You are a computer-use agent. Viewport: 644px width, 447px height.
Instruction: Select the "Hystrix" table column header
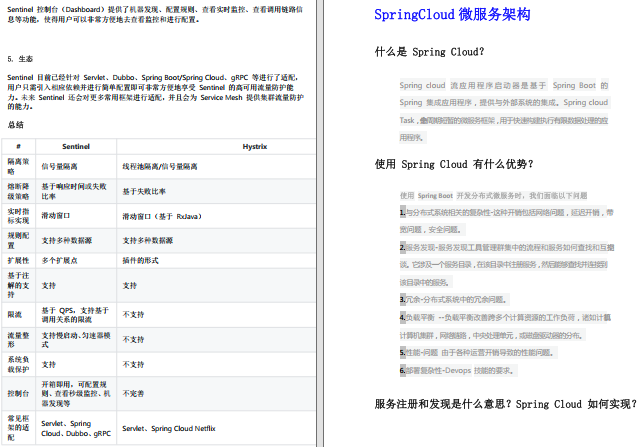click(x=255, y=146)
